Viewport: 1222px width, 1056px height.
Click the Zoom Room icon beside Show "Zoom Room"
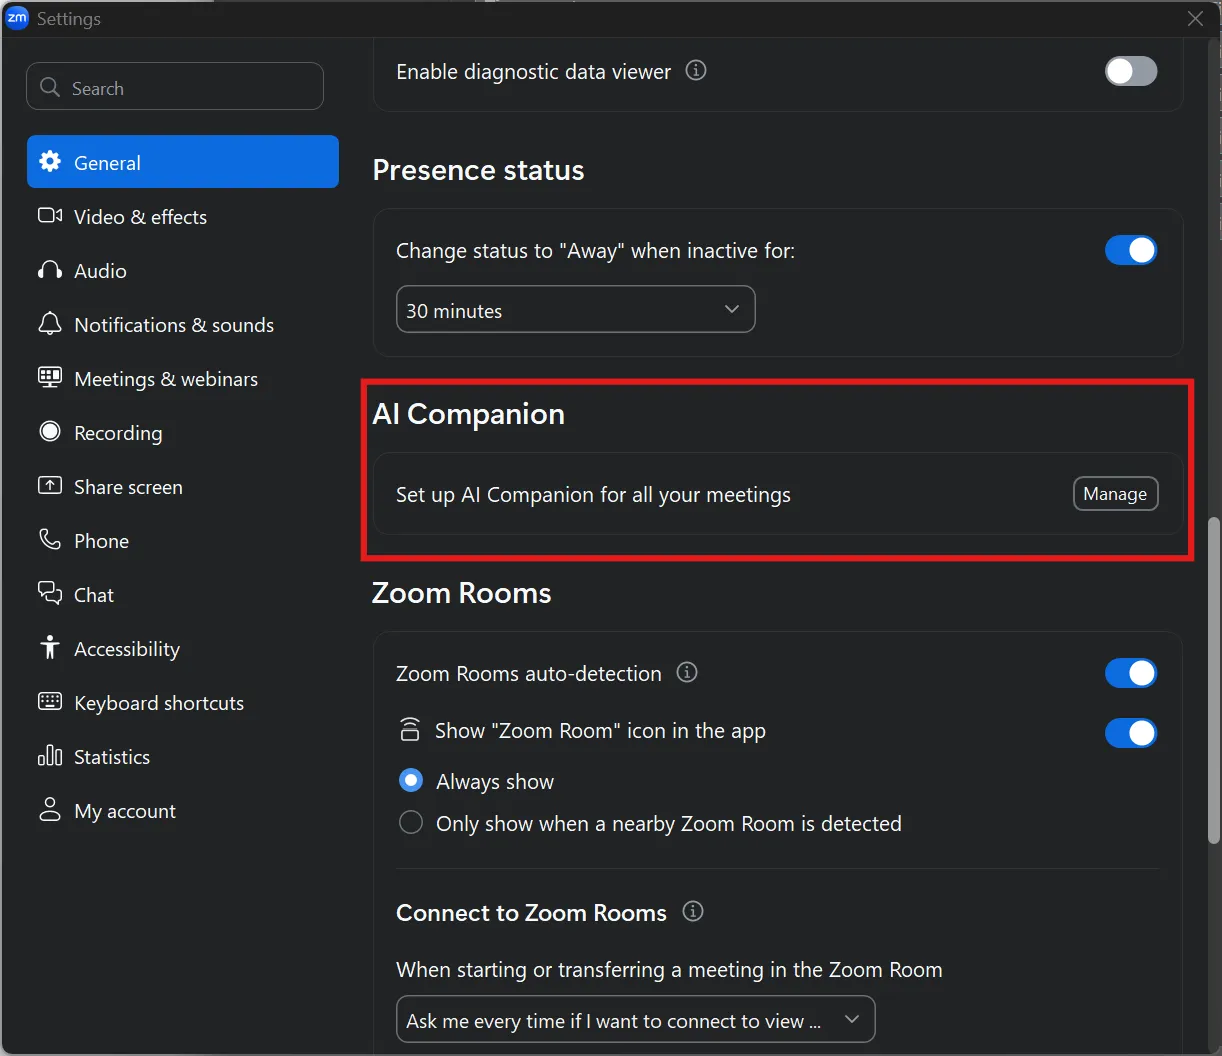click(x=410, y=729)
